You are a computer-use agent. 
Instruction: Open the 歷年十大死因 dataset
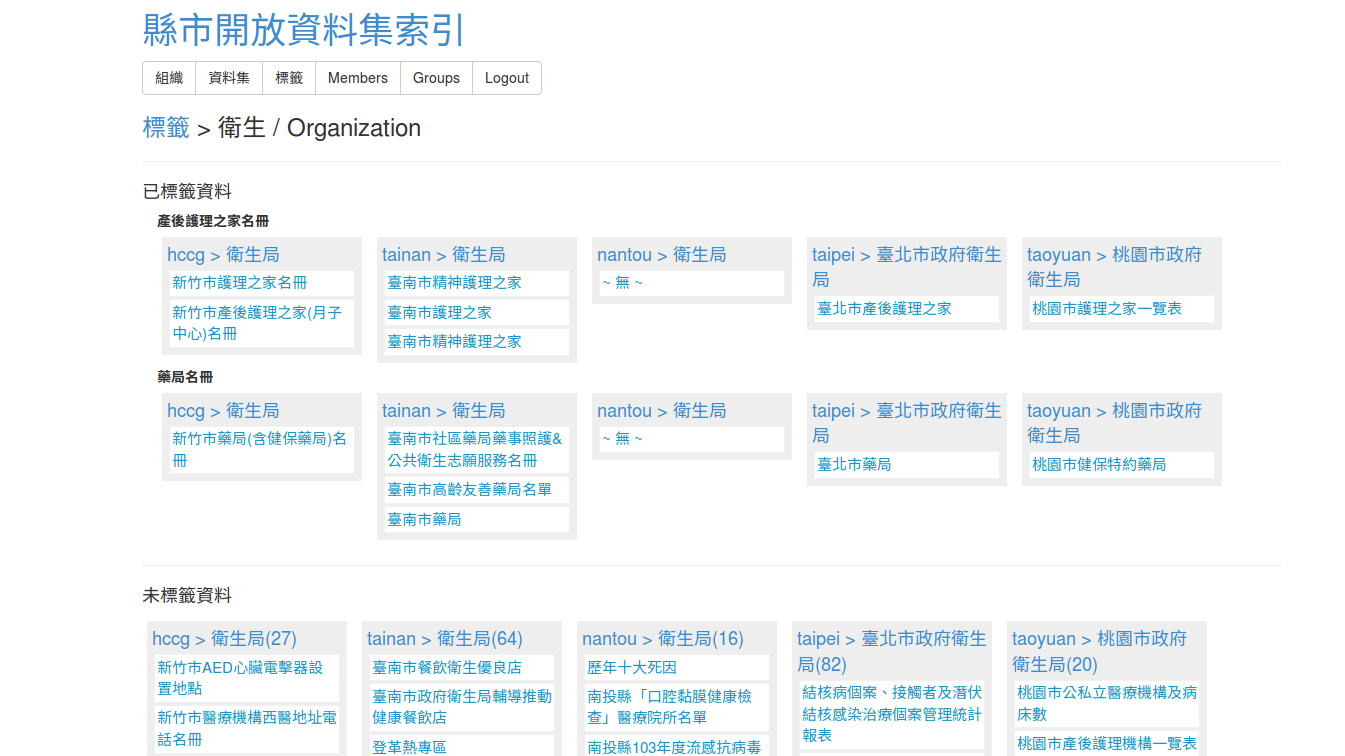[632, 668]
